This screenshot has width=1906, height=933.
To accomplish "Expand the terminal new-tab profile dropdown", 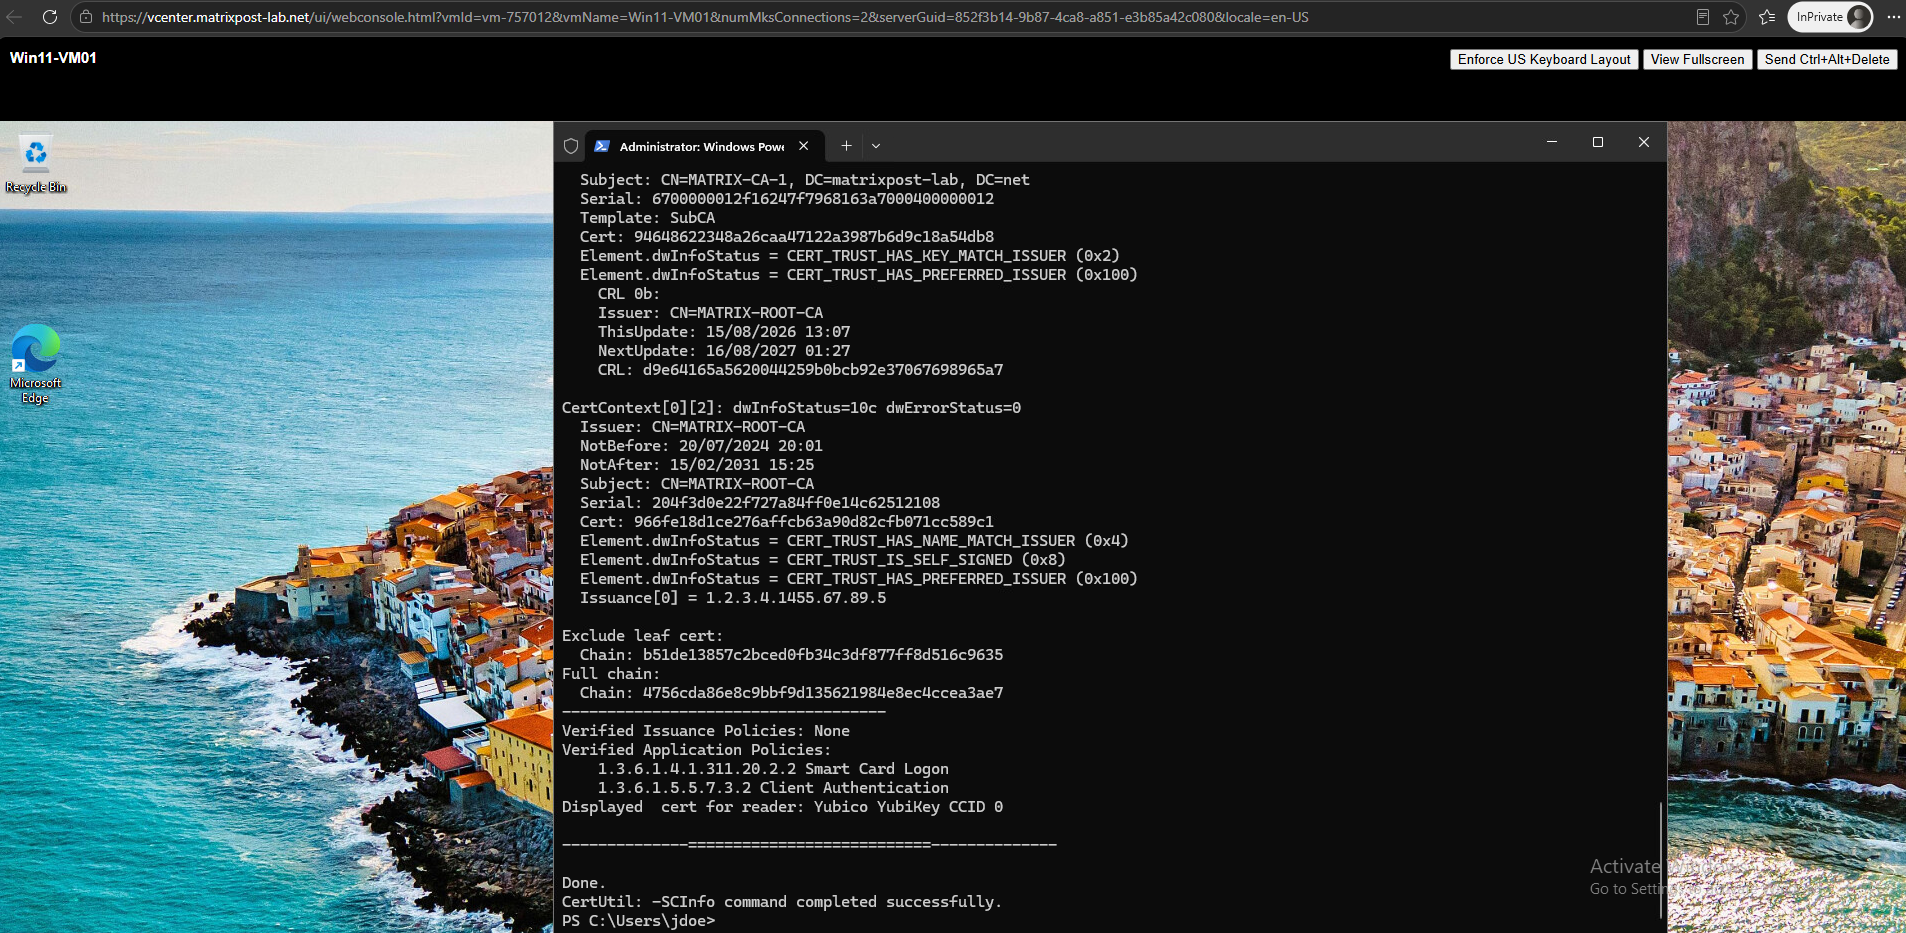I will coord(876,146).
